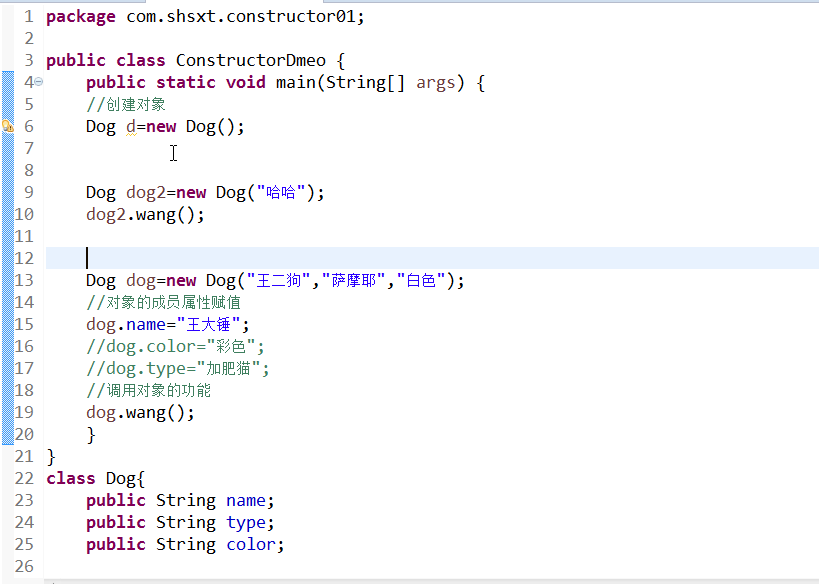This screenshot has width=819, height=584.
Task: Click commented line //dog.type="加肥猫"
Action: coord(178,369)
